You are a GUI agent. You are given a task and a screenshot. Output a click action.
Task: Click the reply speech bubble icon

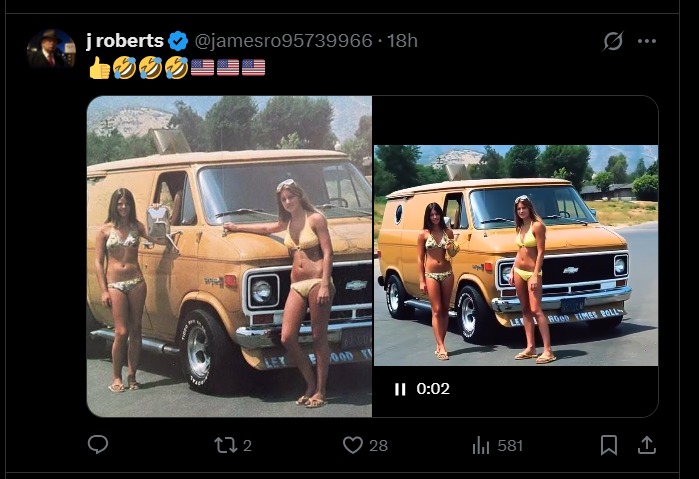pos(98,445)
